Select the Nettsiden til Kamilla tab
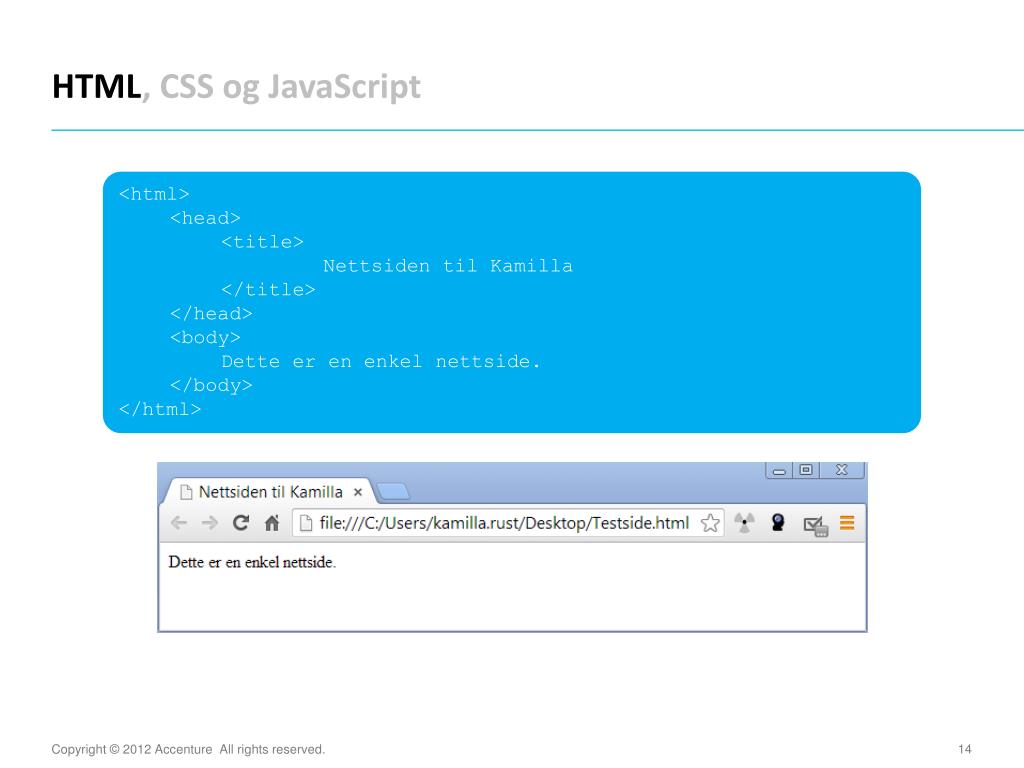 coord(270,492)
